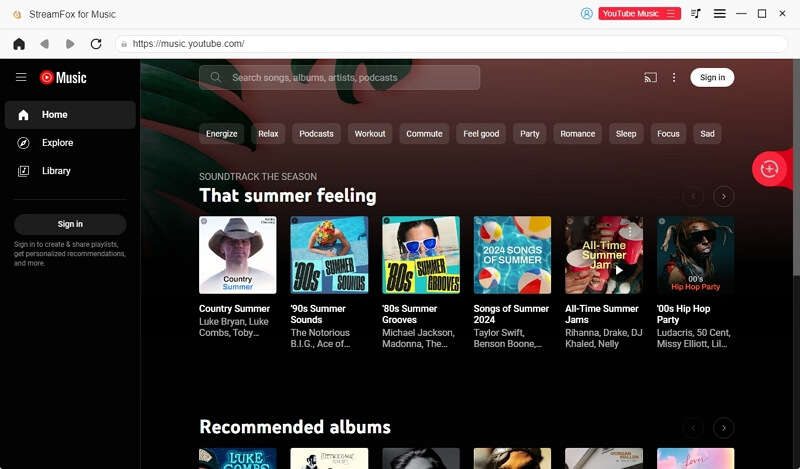Navigate back with the left arrow

coord(44,44)
